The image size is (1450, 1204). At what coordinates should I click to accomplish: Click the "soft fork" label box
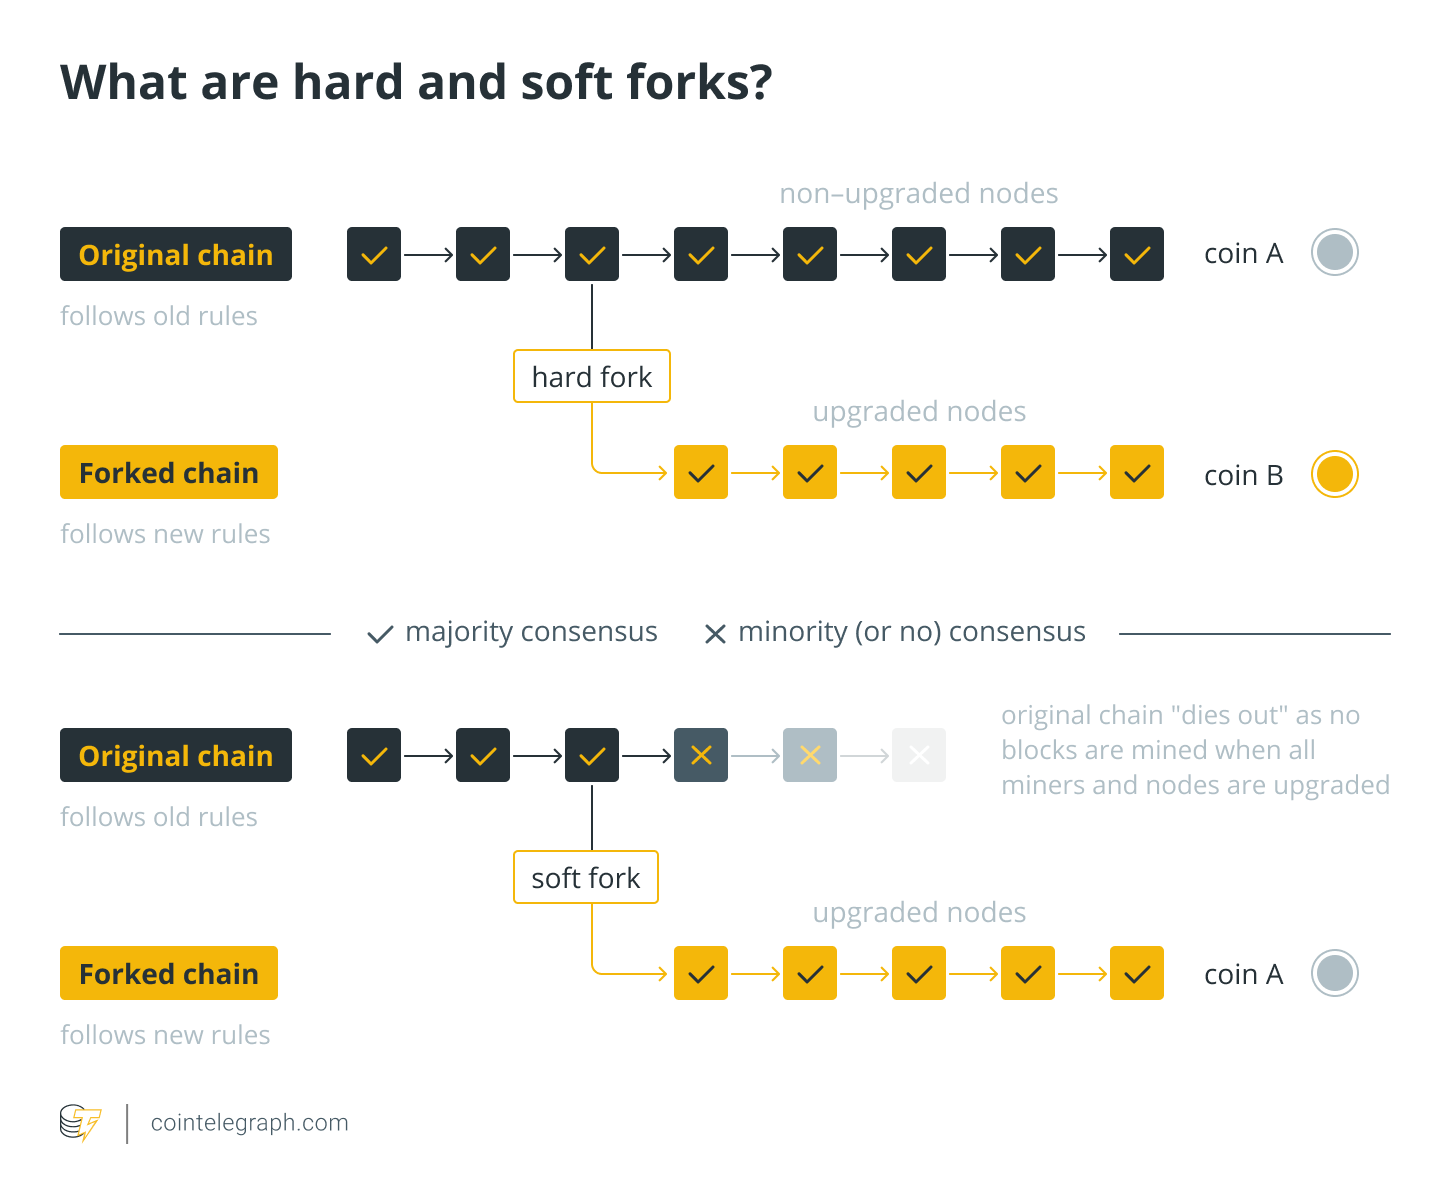(586, 878)
